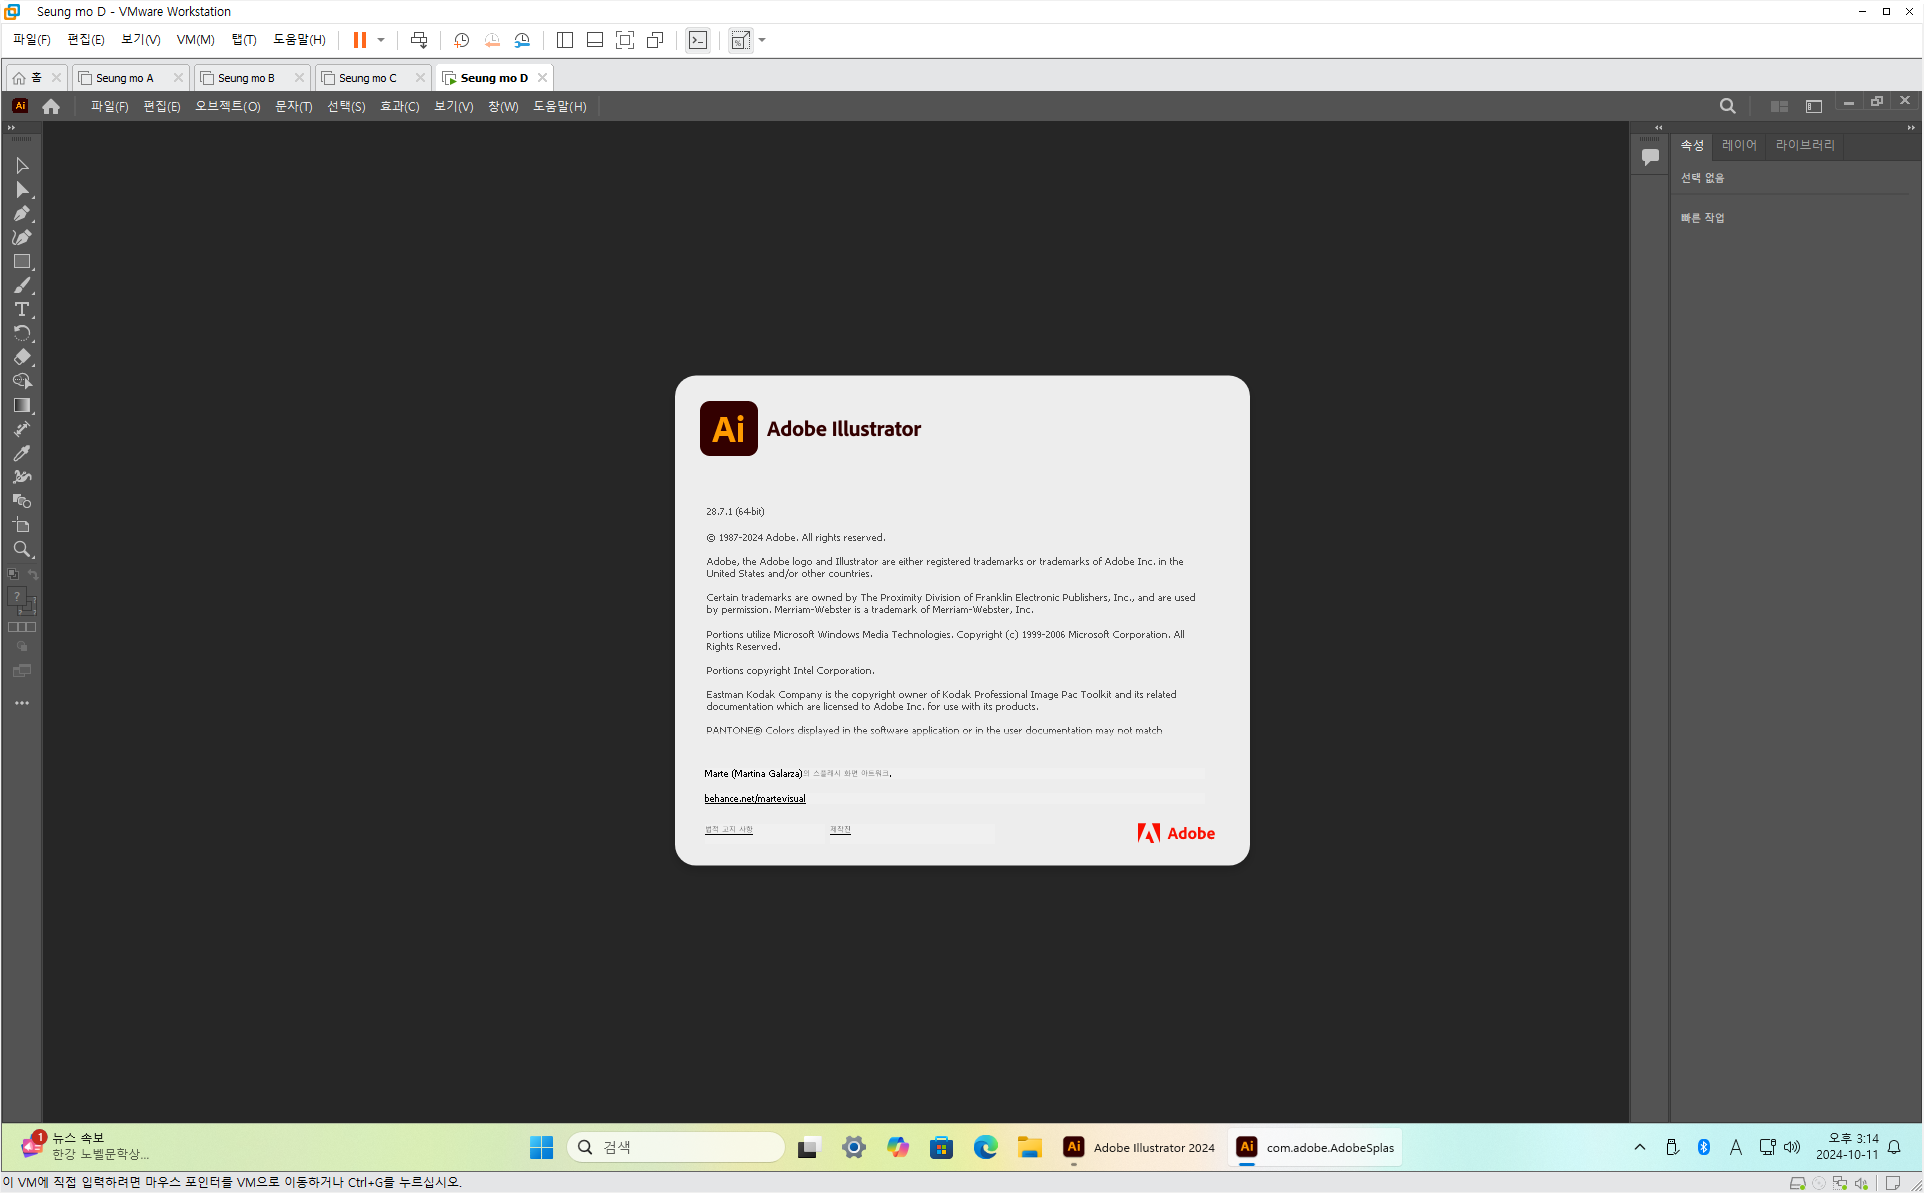Switch to the 레이어 panel tab

tap(1739, 145)
